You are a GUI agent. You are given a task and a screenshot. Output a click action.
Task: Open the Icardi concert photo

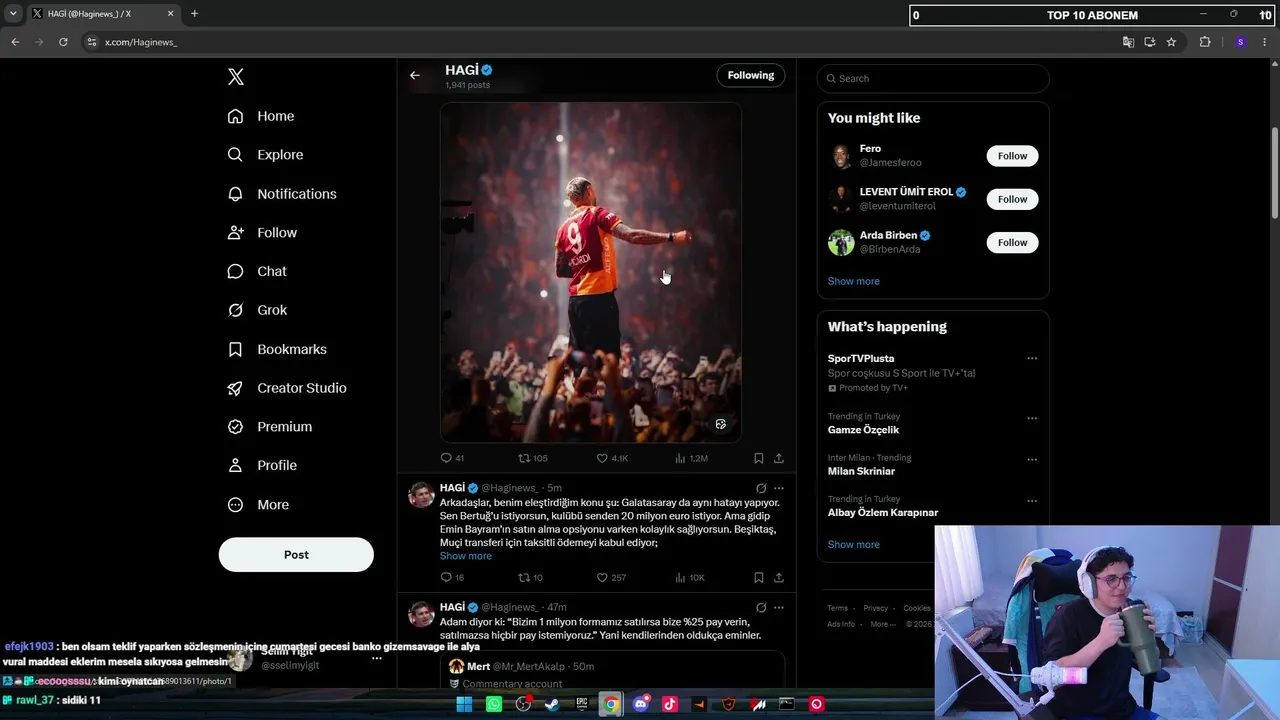[x=591, y=272]
